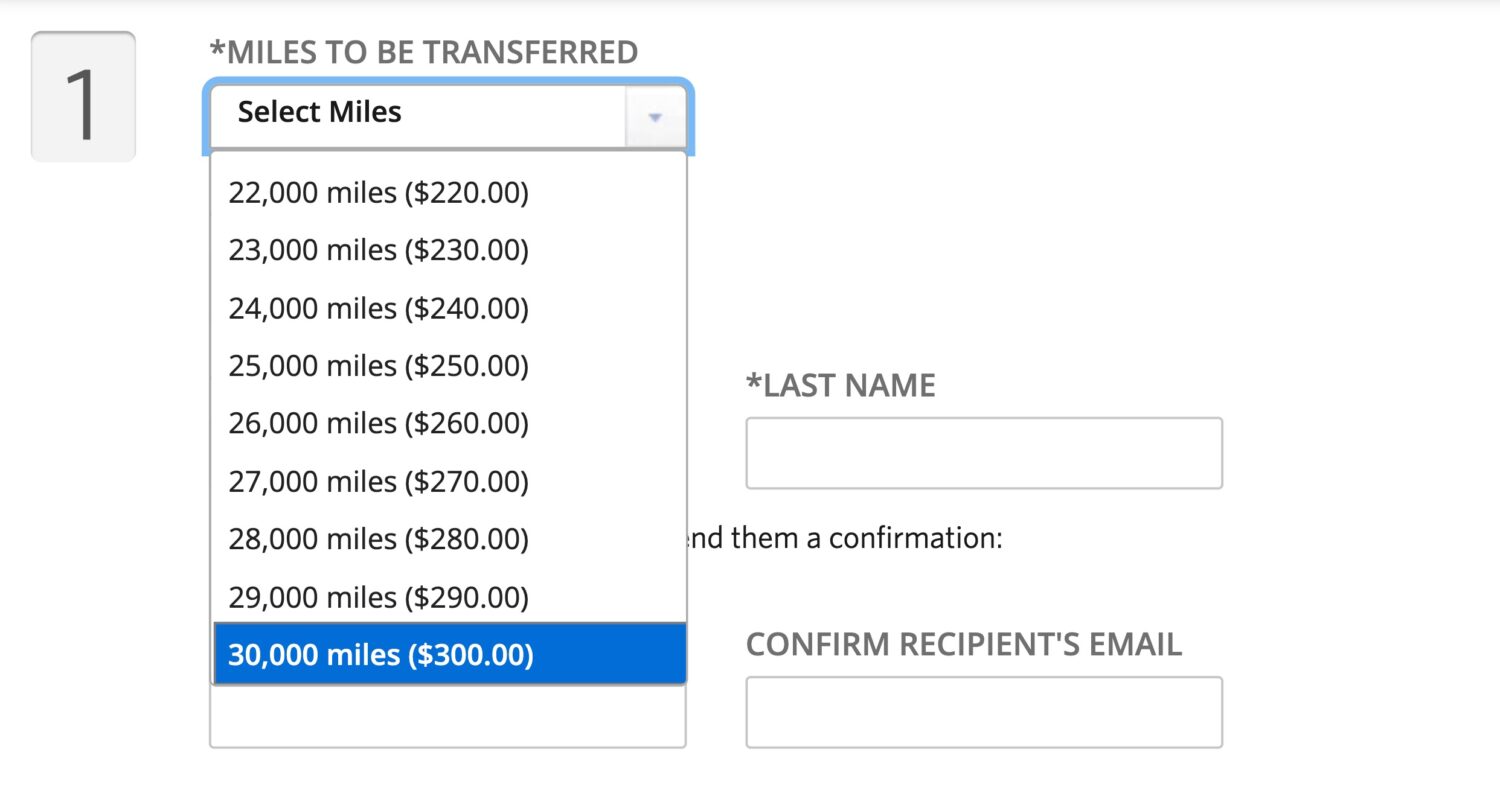Open the Select Miles dropdown arrow
This screenshot has height=793, width=1500.
click(x=655, y=116)
